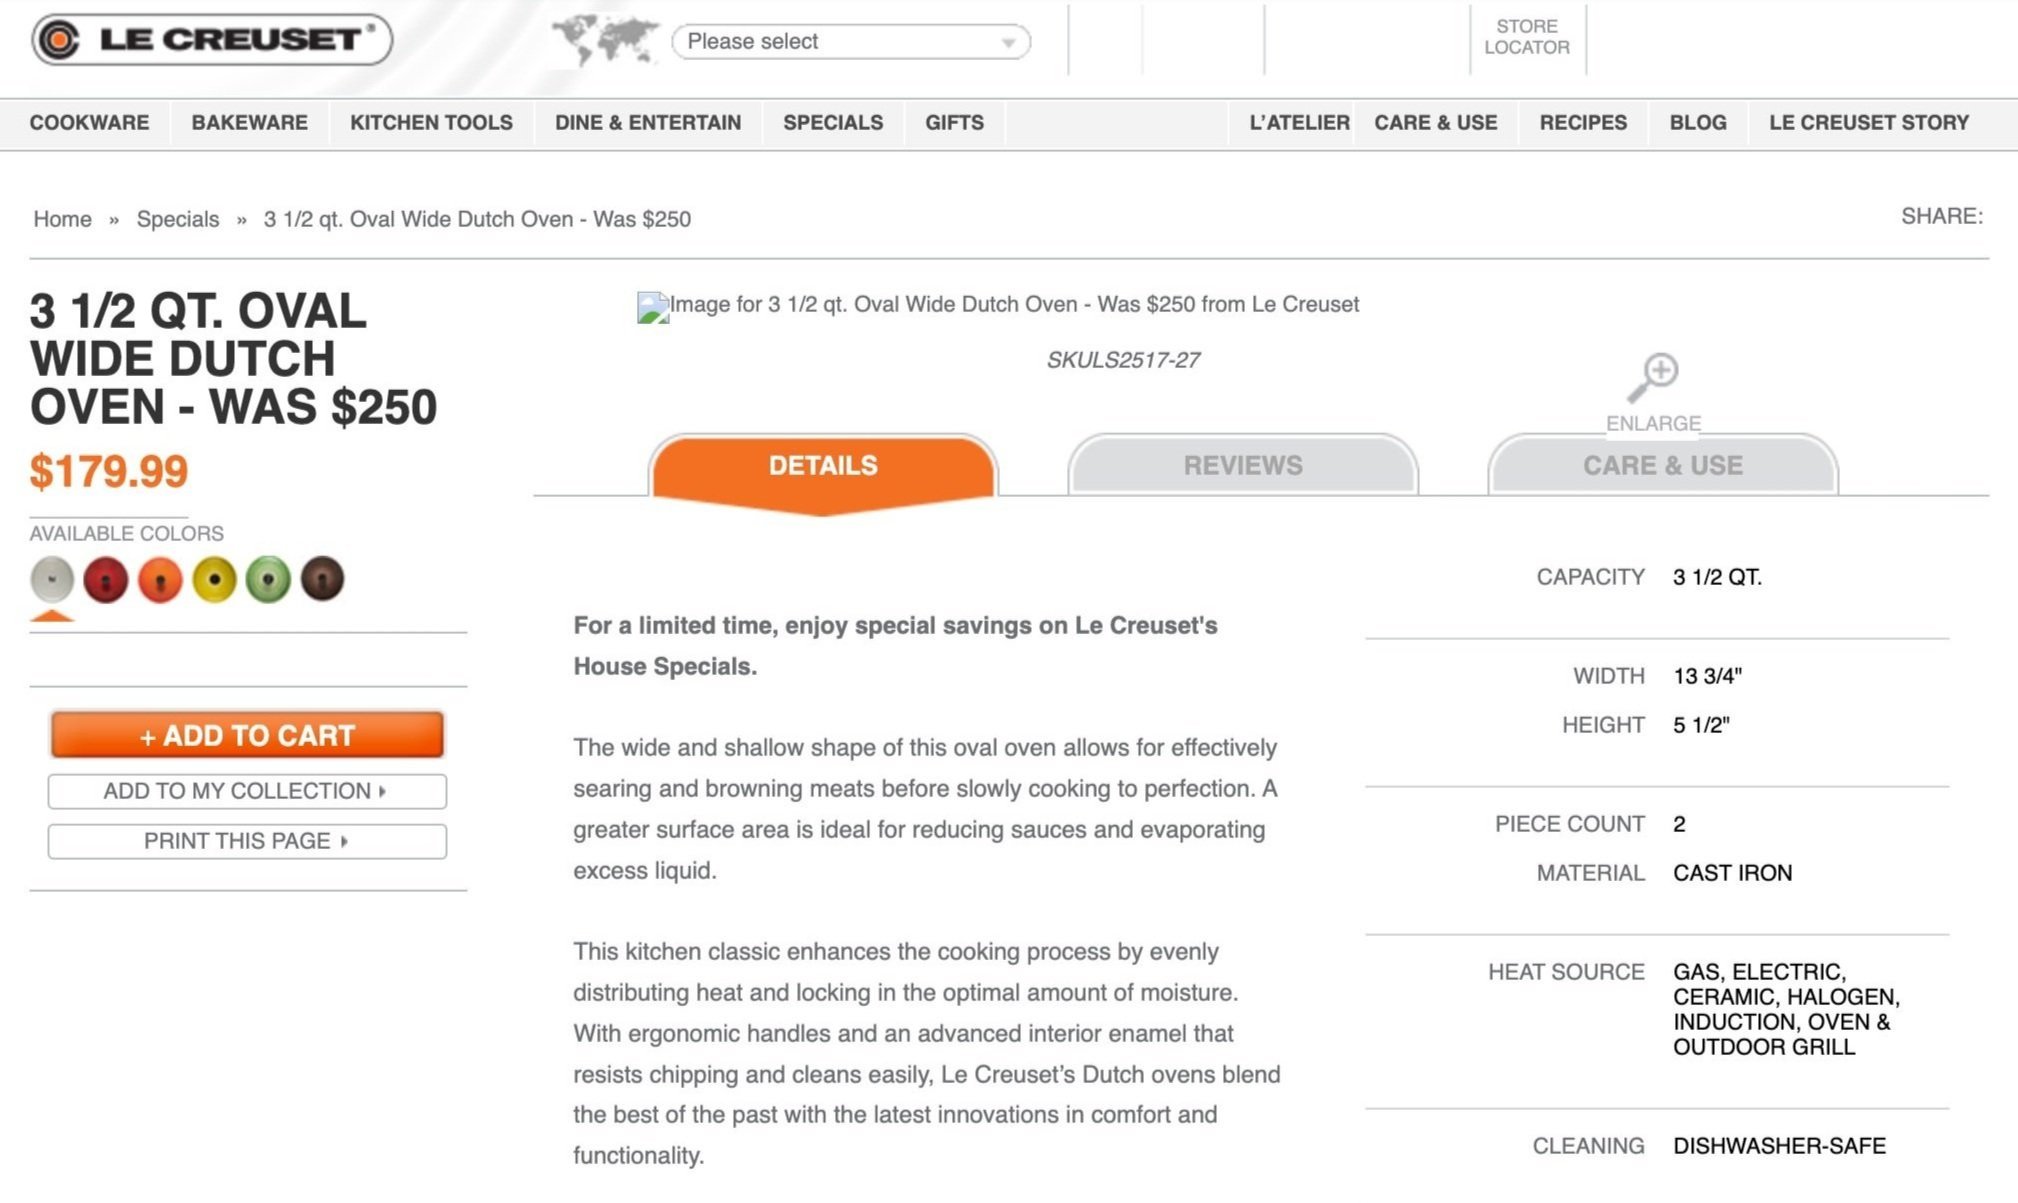The height and width of the screenshot is (1203, 2018).
Task: Click the broken product image placeholder
Action: pyautogui.click(x=653, y=307)
